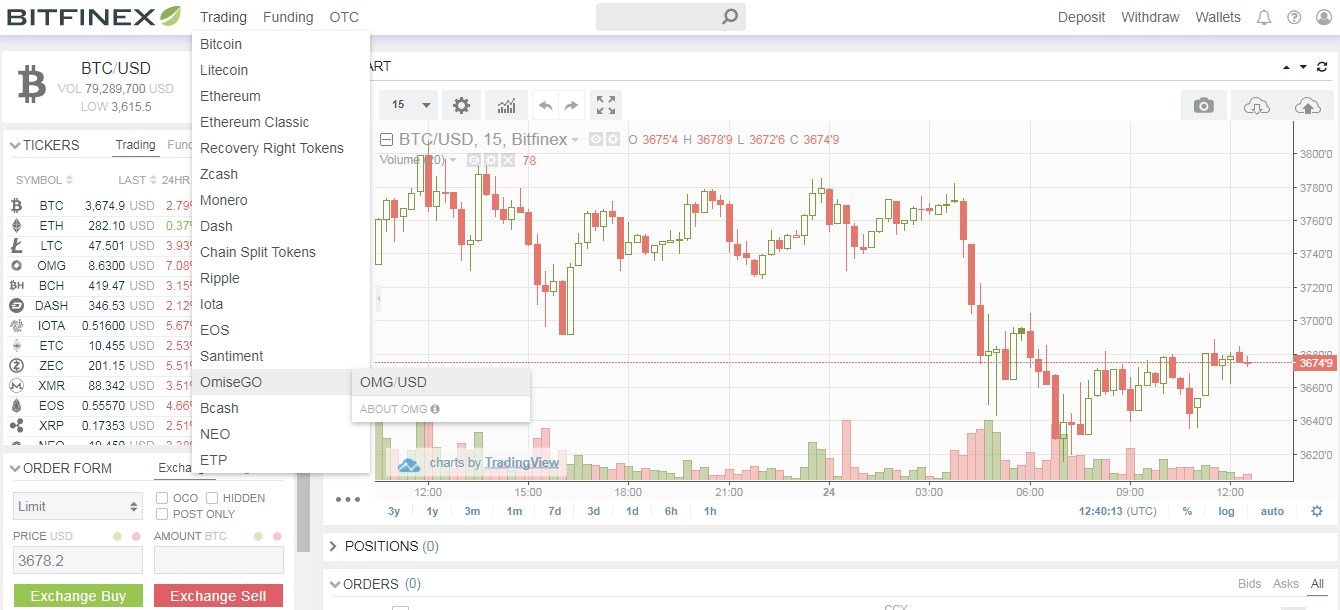Image resolution: width=1340 pixels, height=610 pixels.
Task: Click the notifications bell icon
Action: pos(1262,17)
